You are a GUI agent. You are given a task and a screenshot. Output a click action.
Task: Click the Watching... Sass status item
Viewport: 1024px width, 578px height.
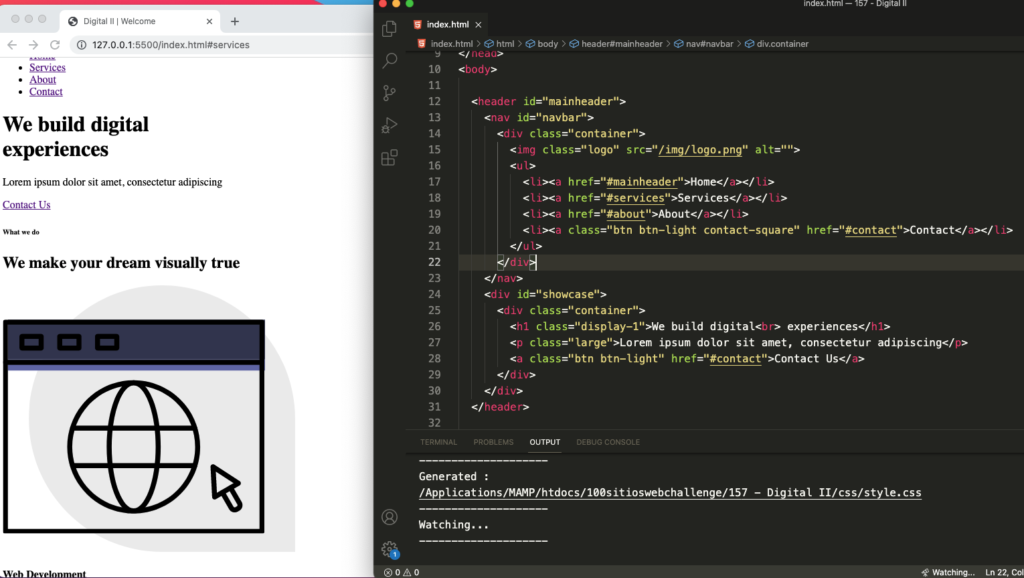948,572
